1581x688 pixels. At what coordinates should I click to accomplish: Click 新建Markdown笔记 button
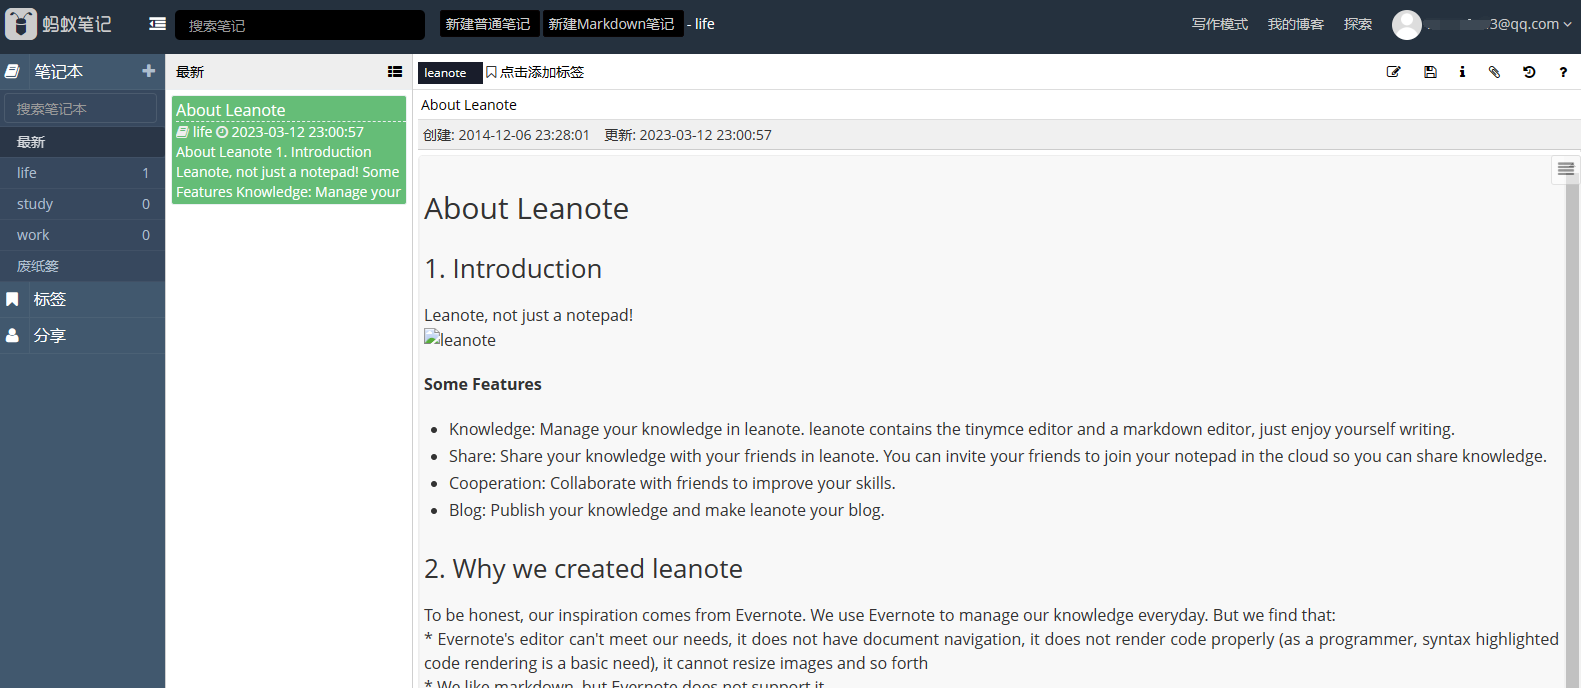[612, 24]
